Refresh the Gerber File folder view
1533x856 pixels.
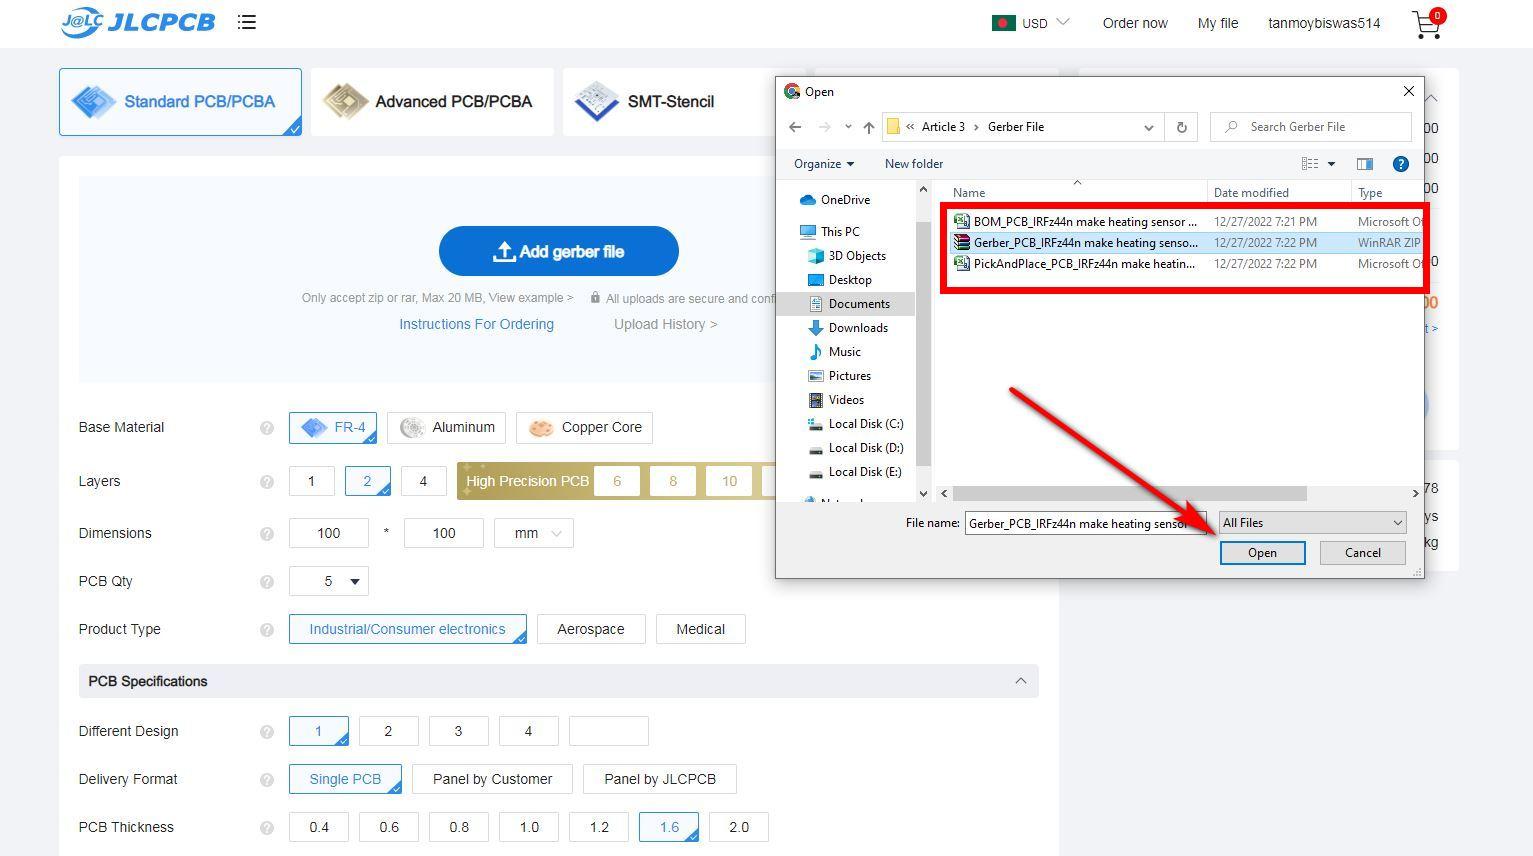pos(1182,127)
